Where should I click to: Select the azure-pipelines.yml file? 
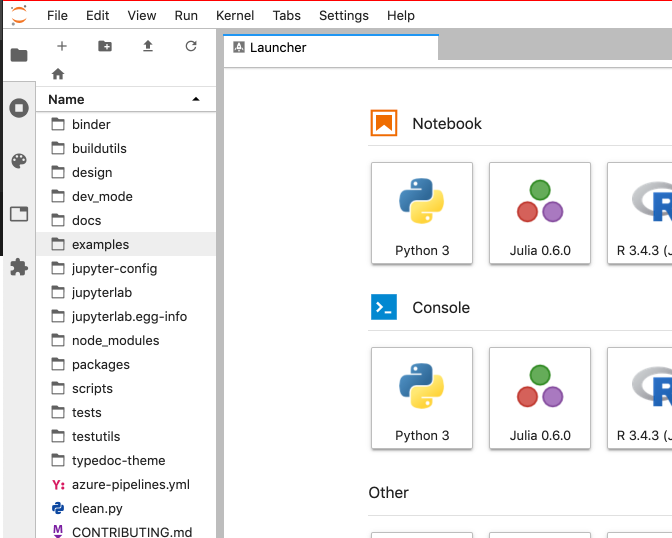pyautogui.click(x=126, y=484)
